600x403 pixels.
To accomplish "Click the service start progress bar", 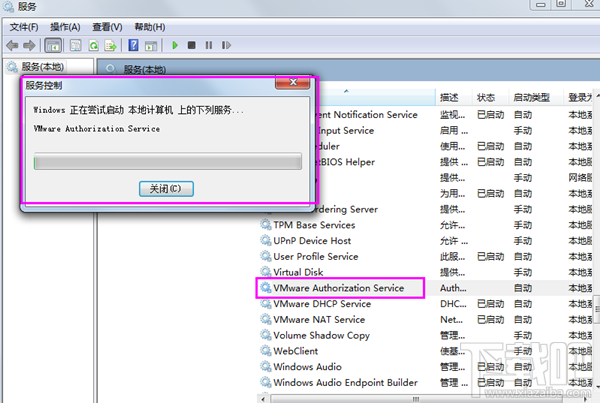I will click(168, 162).
